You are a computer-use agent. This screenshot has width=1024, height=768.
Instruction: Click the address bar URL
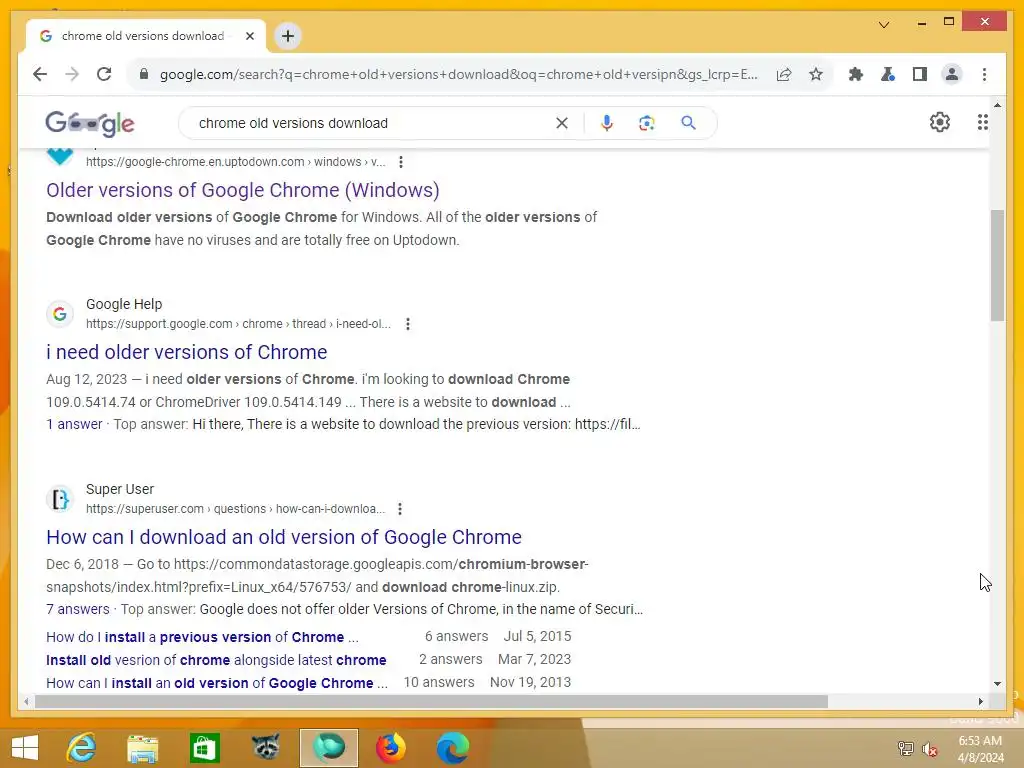click(458, 74)
